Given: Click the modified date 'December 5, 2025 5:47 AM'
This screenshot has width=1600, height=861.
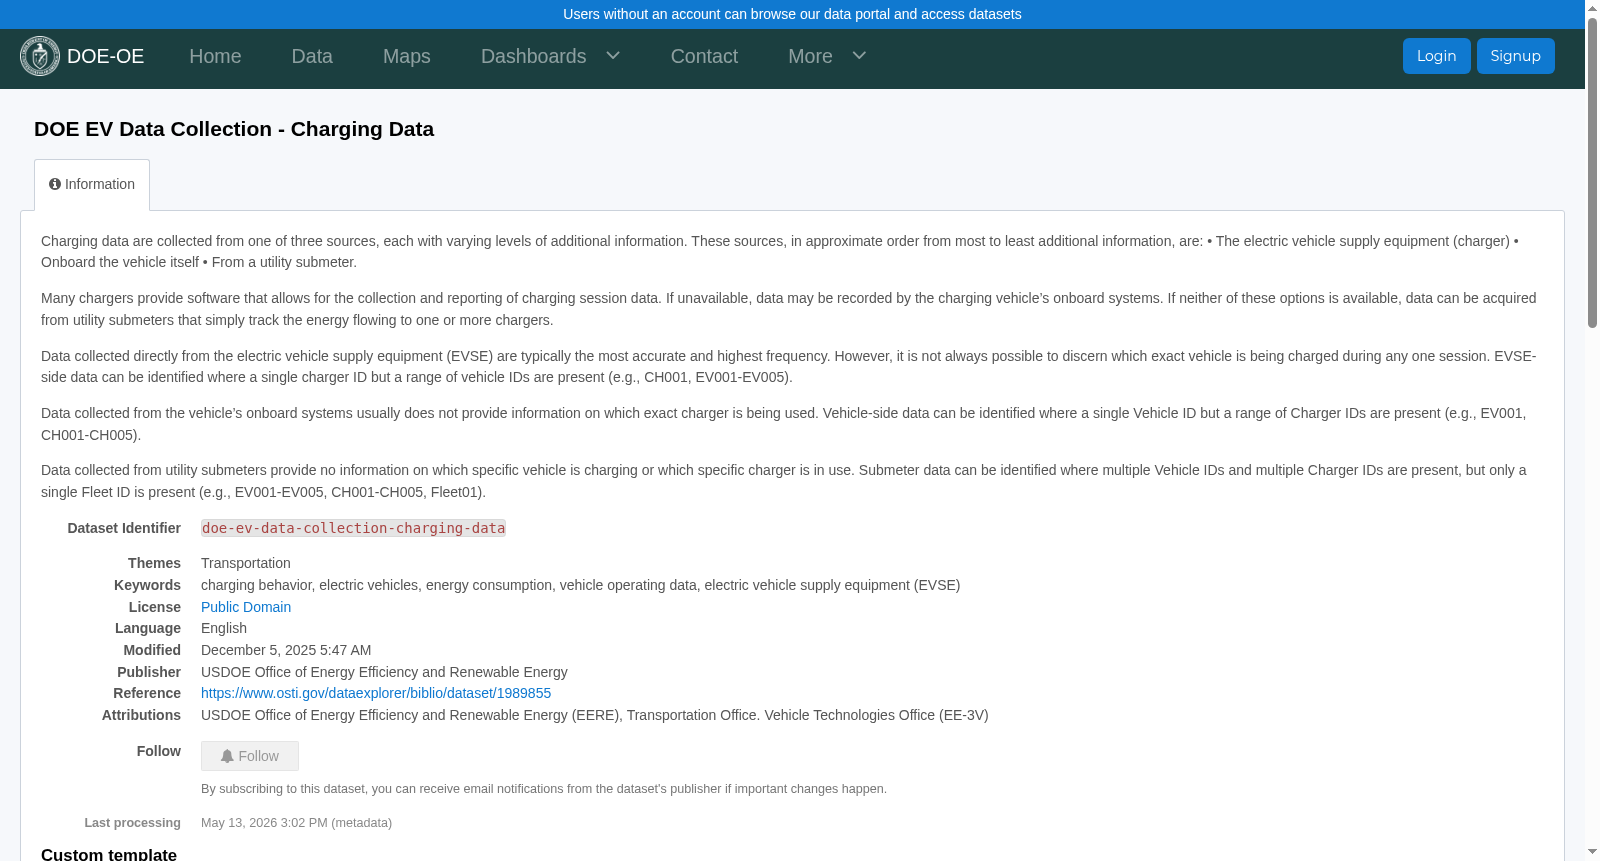Looking at the screenshot, I should click(286, 650).
